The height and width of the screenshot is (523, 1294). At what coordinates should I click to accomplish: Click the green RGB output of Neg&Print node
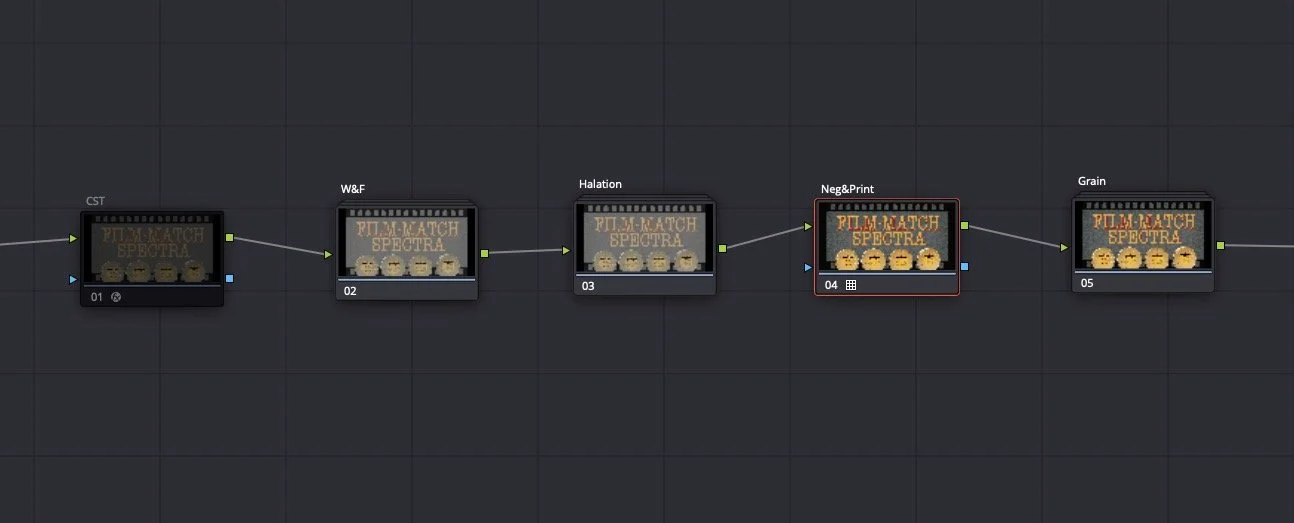[x=964, y=226]
